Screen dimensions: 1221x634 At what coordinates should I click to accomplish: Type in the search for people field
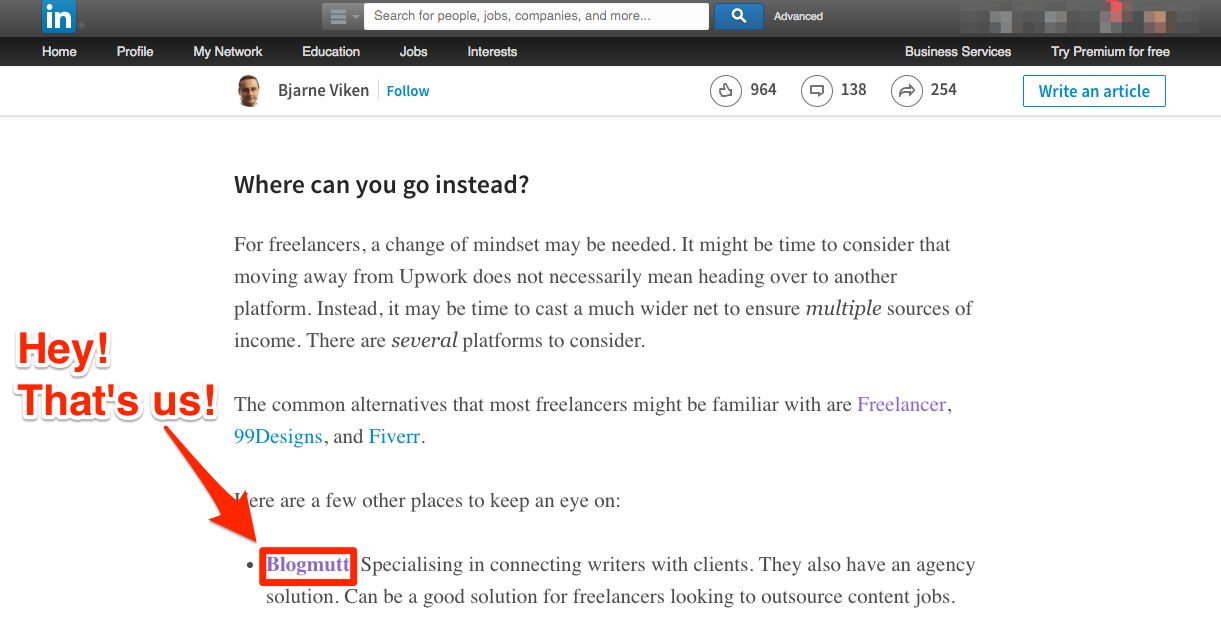point(536,16)
